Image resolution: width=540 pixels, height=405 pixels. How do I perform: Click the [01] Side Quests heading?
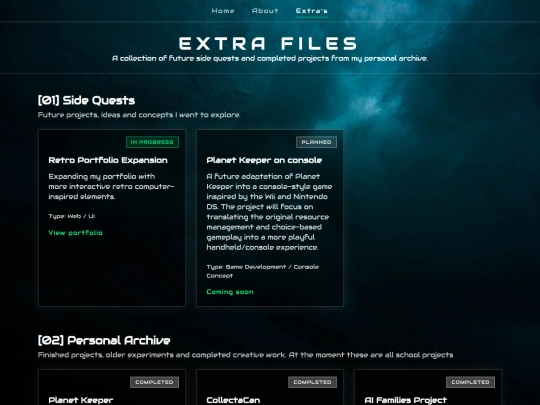click(x=86, y=100)
